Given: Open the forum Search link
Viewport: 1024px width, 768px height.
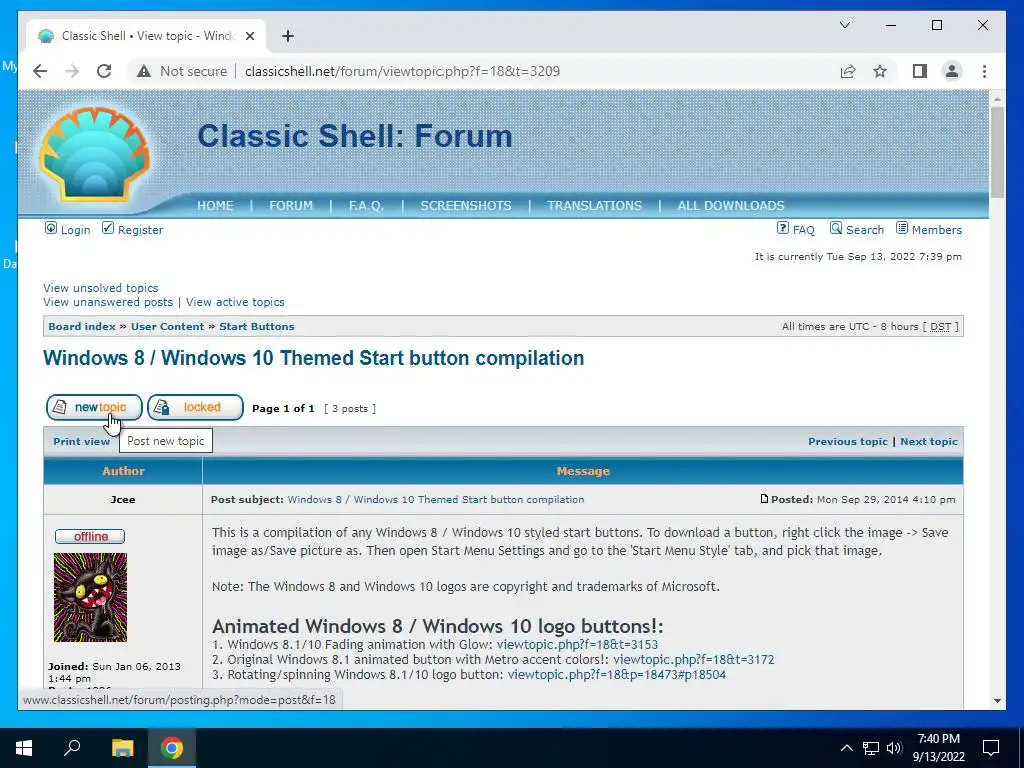Looking at the screenshot, I should pyautogui.click(x=856, y=229).
